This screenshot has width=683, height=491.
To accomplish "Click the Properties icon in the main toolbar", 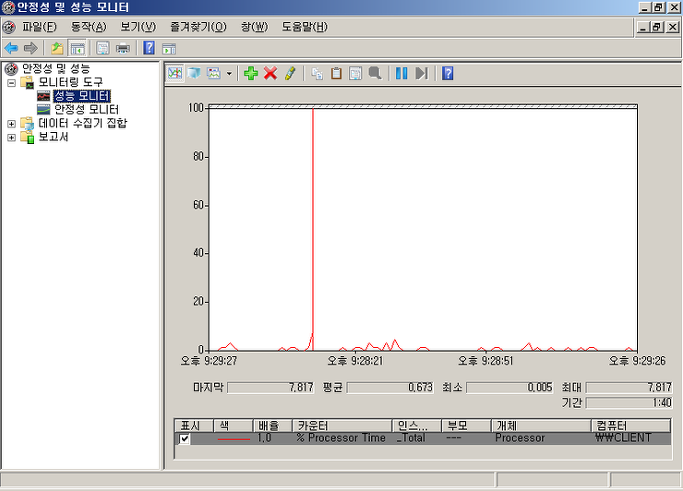I will click(x=103, y=48).
